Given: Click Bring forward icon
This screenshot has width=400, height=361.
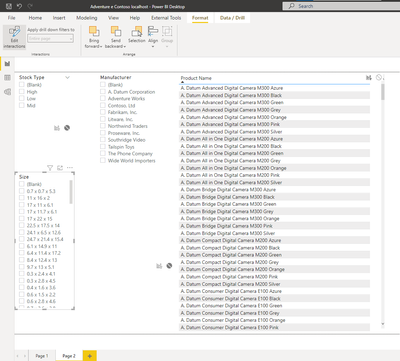Looking at the screenshot, I should (x=94, y=31).
